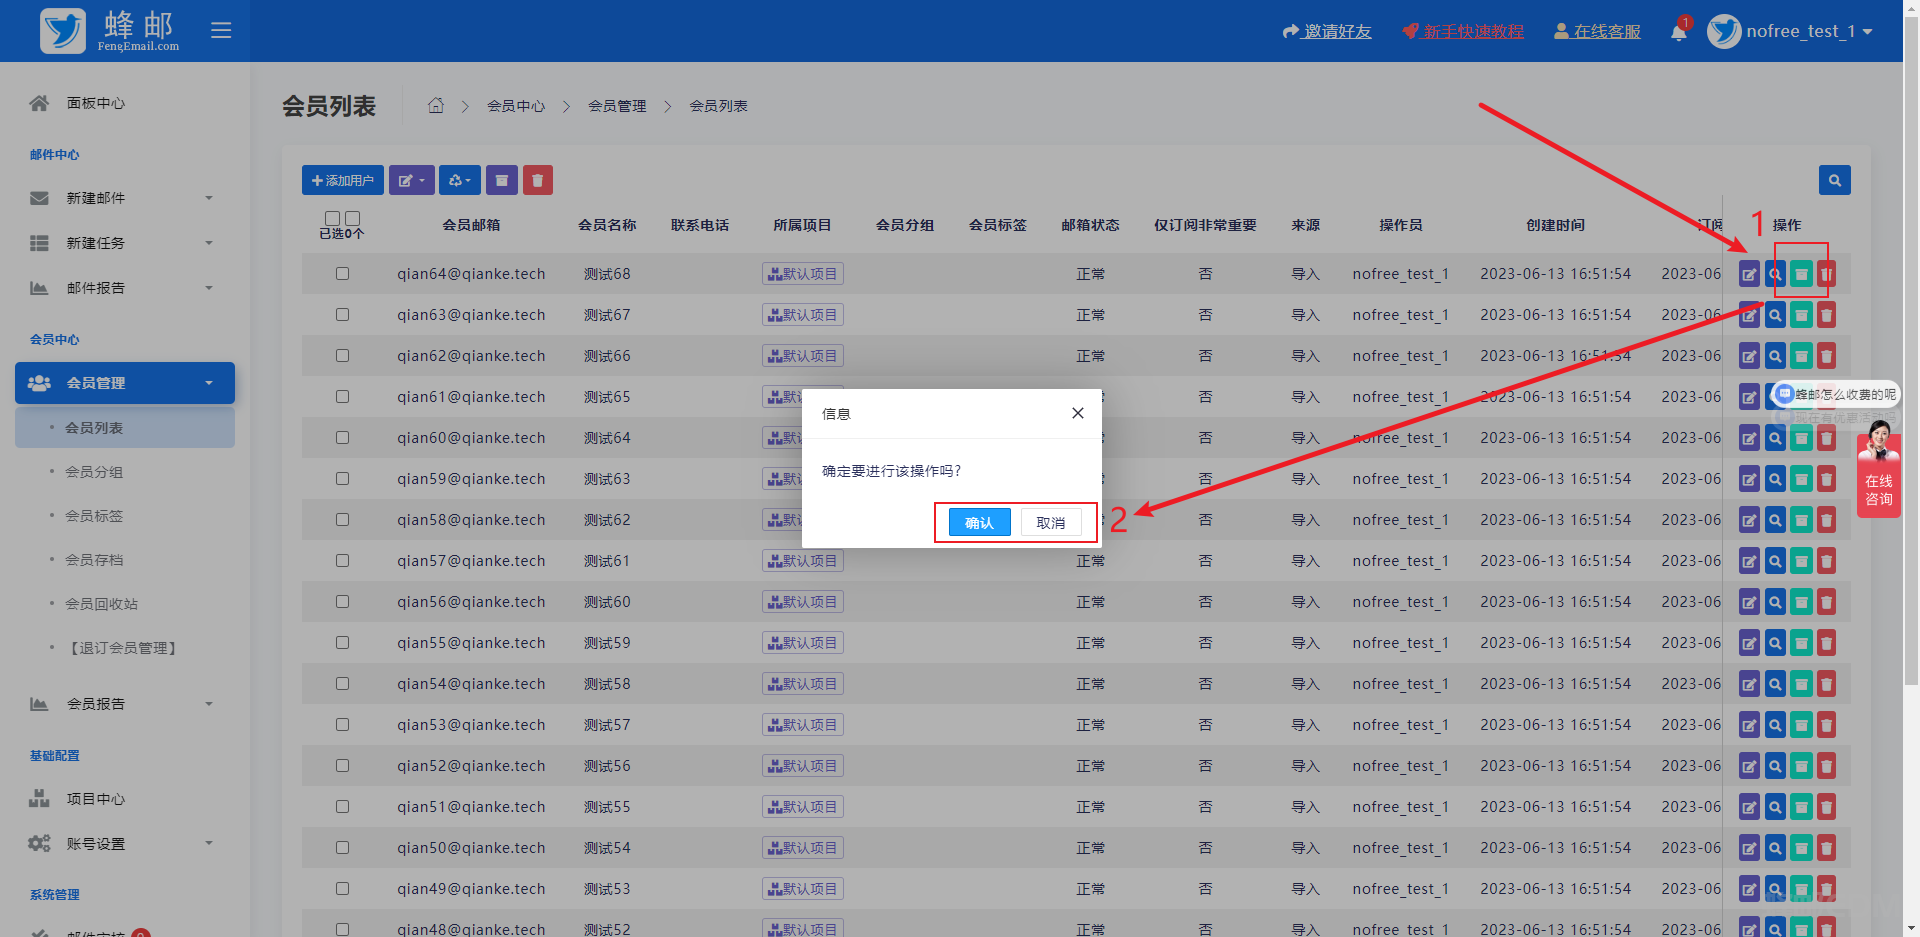The width and height of the screenshot is (1920, 937).
Task: Check row qian64@qianke.tech
Action: 342,273
